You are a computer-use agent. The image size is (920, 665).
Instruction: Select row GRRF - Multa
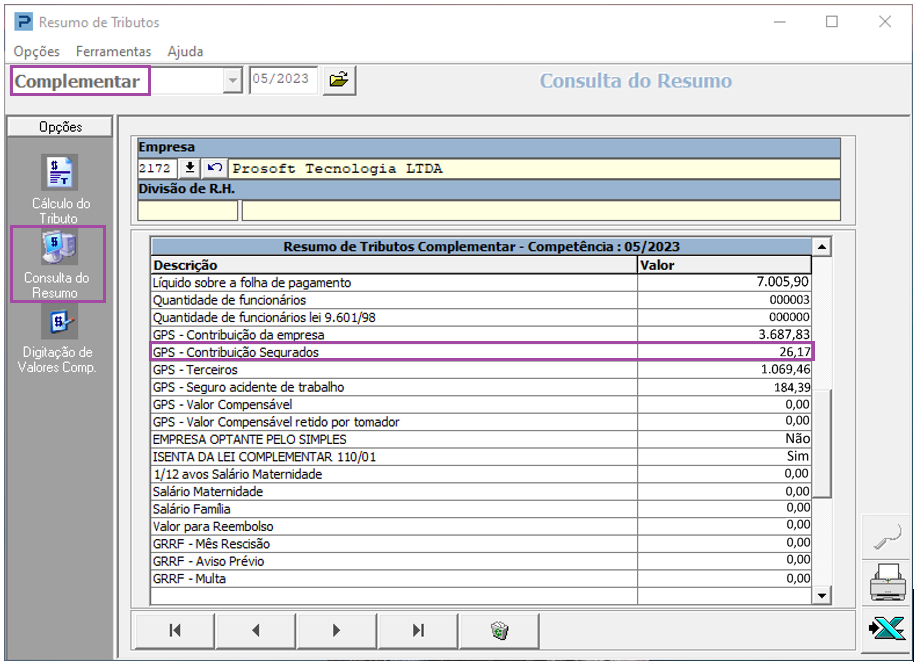click(481, 579)
